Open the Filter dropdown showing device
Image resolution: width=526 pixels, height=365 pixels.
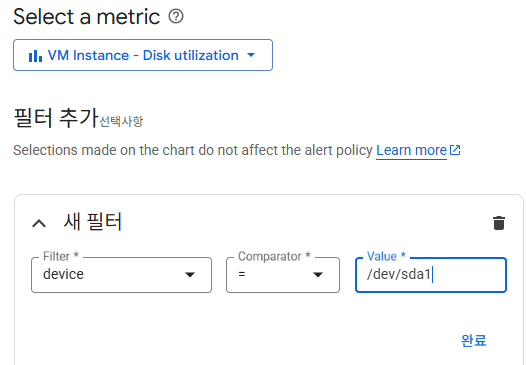click(x=121, y=275)
